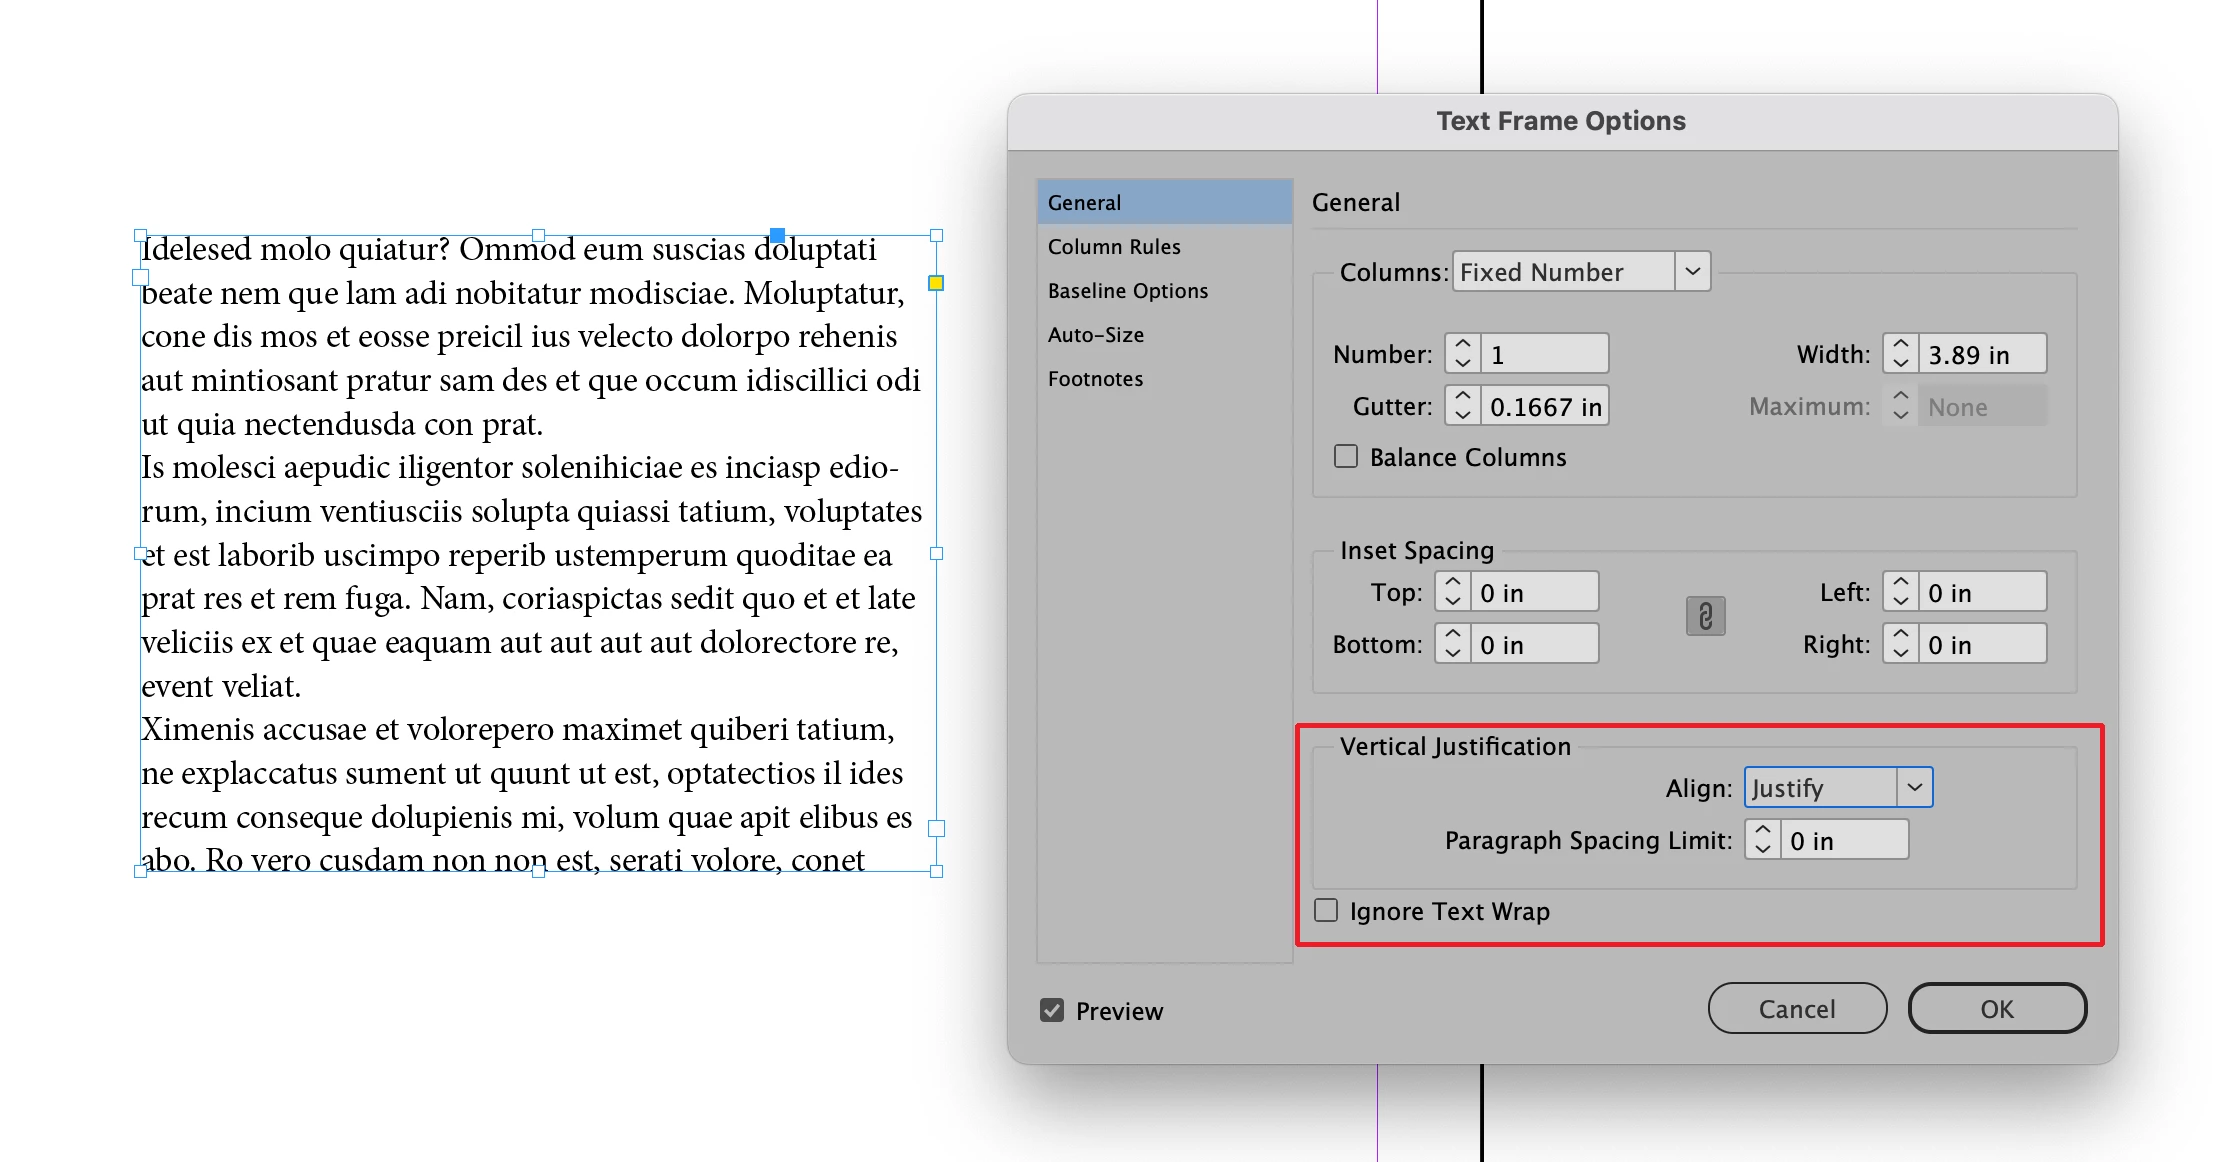Confirm with the OK button
The width and height of the screenshot is (2216, 1162).
click(1997, 1008)
